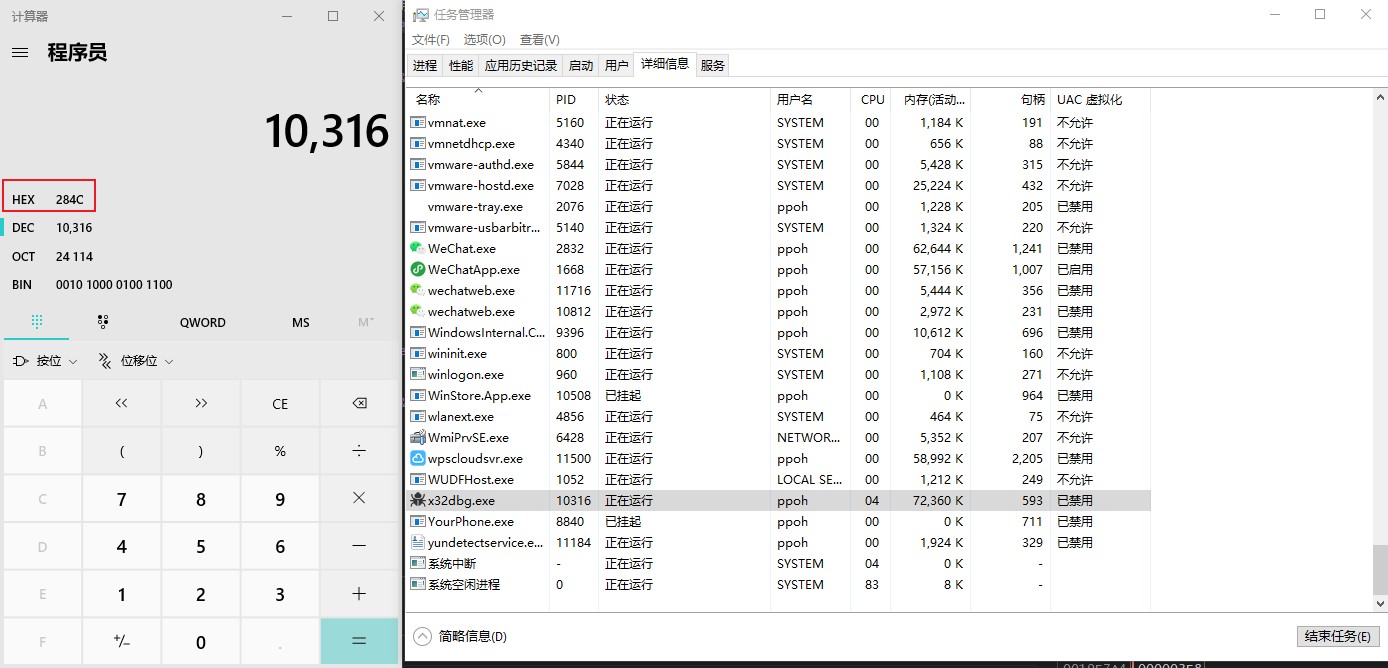The image size is (1388, 668).
Task: Click the plus/minus negate key
Action: point(121,641)
